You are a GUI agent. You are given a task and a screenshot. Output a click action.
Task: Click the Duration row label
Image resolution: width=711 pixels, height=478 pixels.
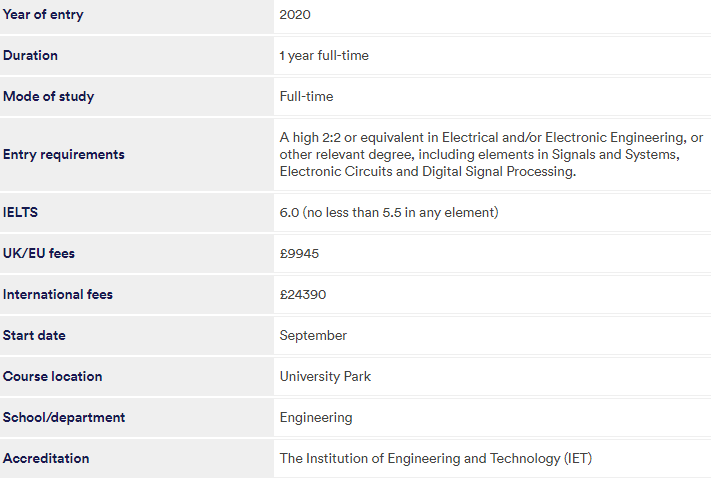click(30, 55)
